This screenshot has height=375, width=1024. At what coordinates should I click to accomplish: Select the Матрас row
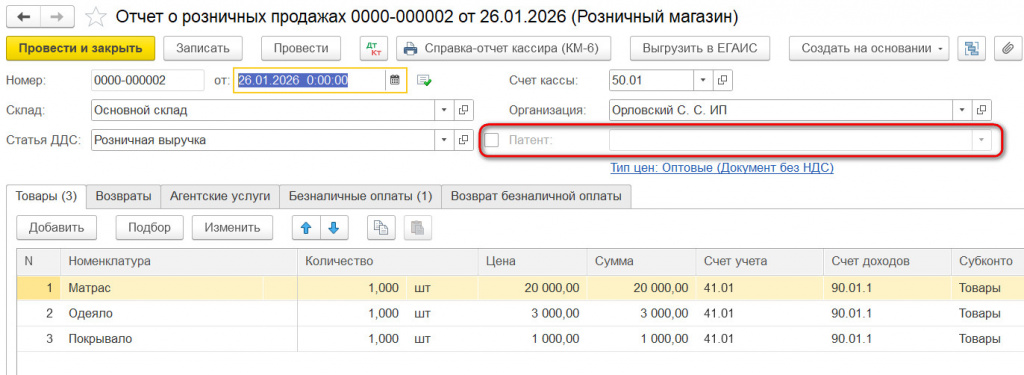point(520,287)
